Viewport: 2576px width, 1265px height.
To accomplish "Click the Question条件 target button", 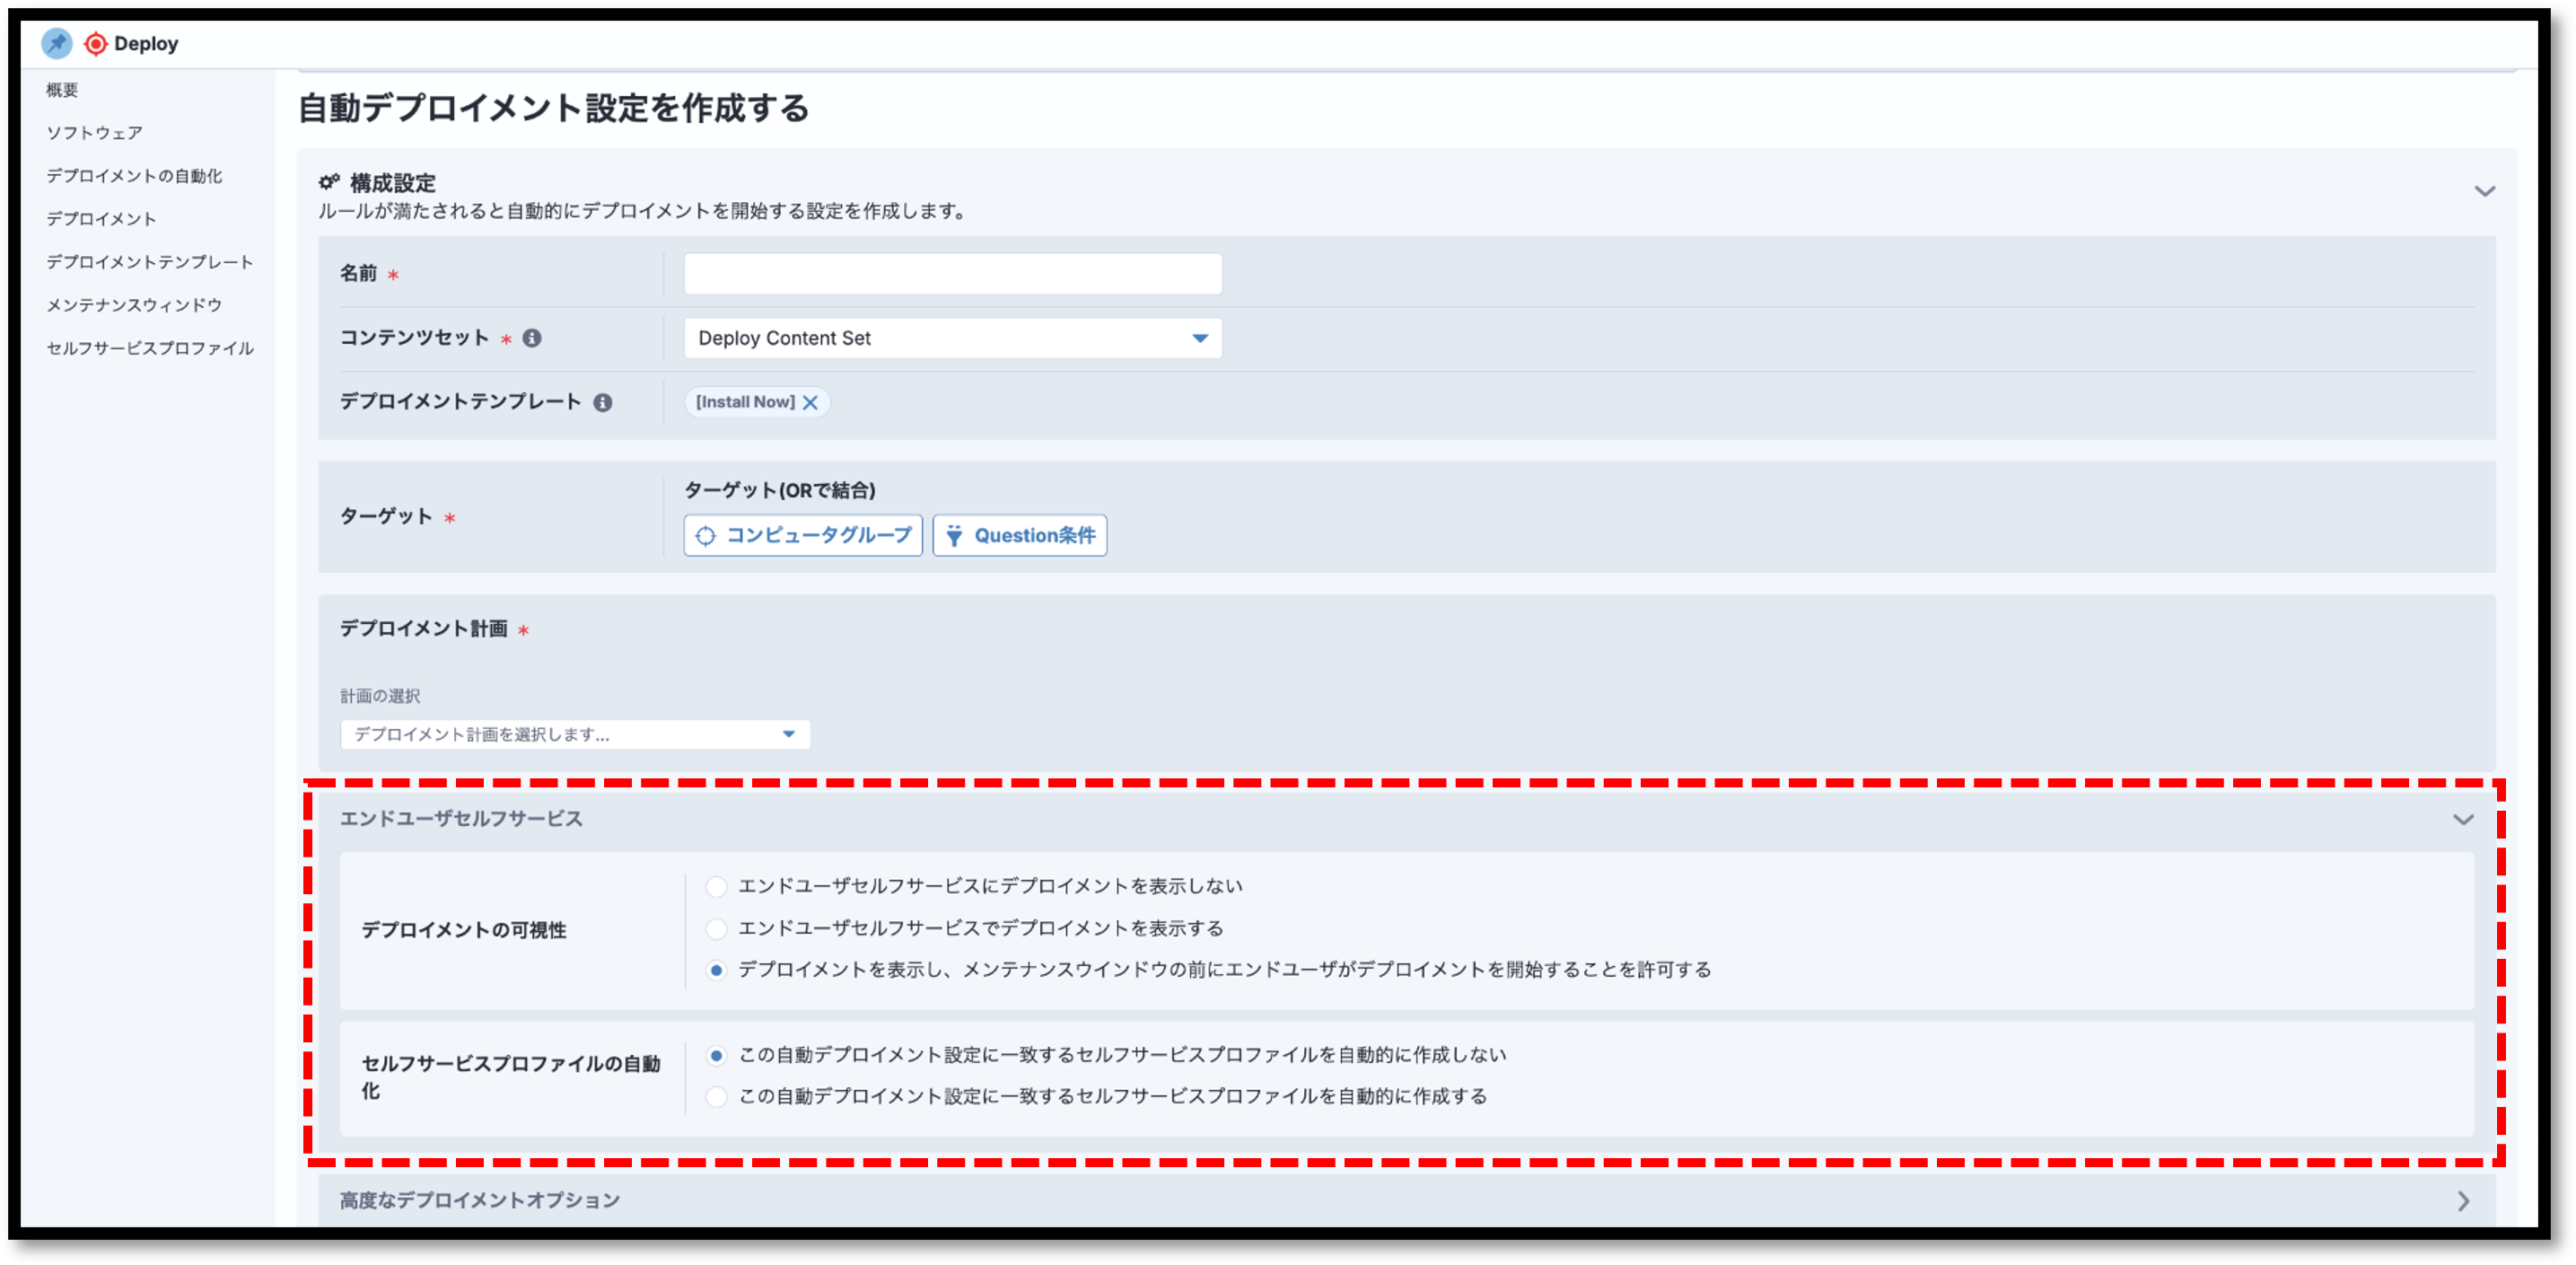I will point(1019,535).
